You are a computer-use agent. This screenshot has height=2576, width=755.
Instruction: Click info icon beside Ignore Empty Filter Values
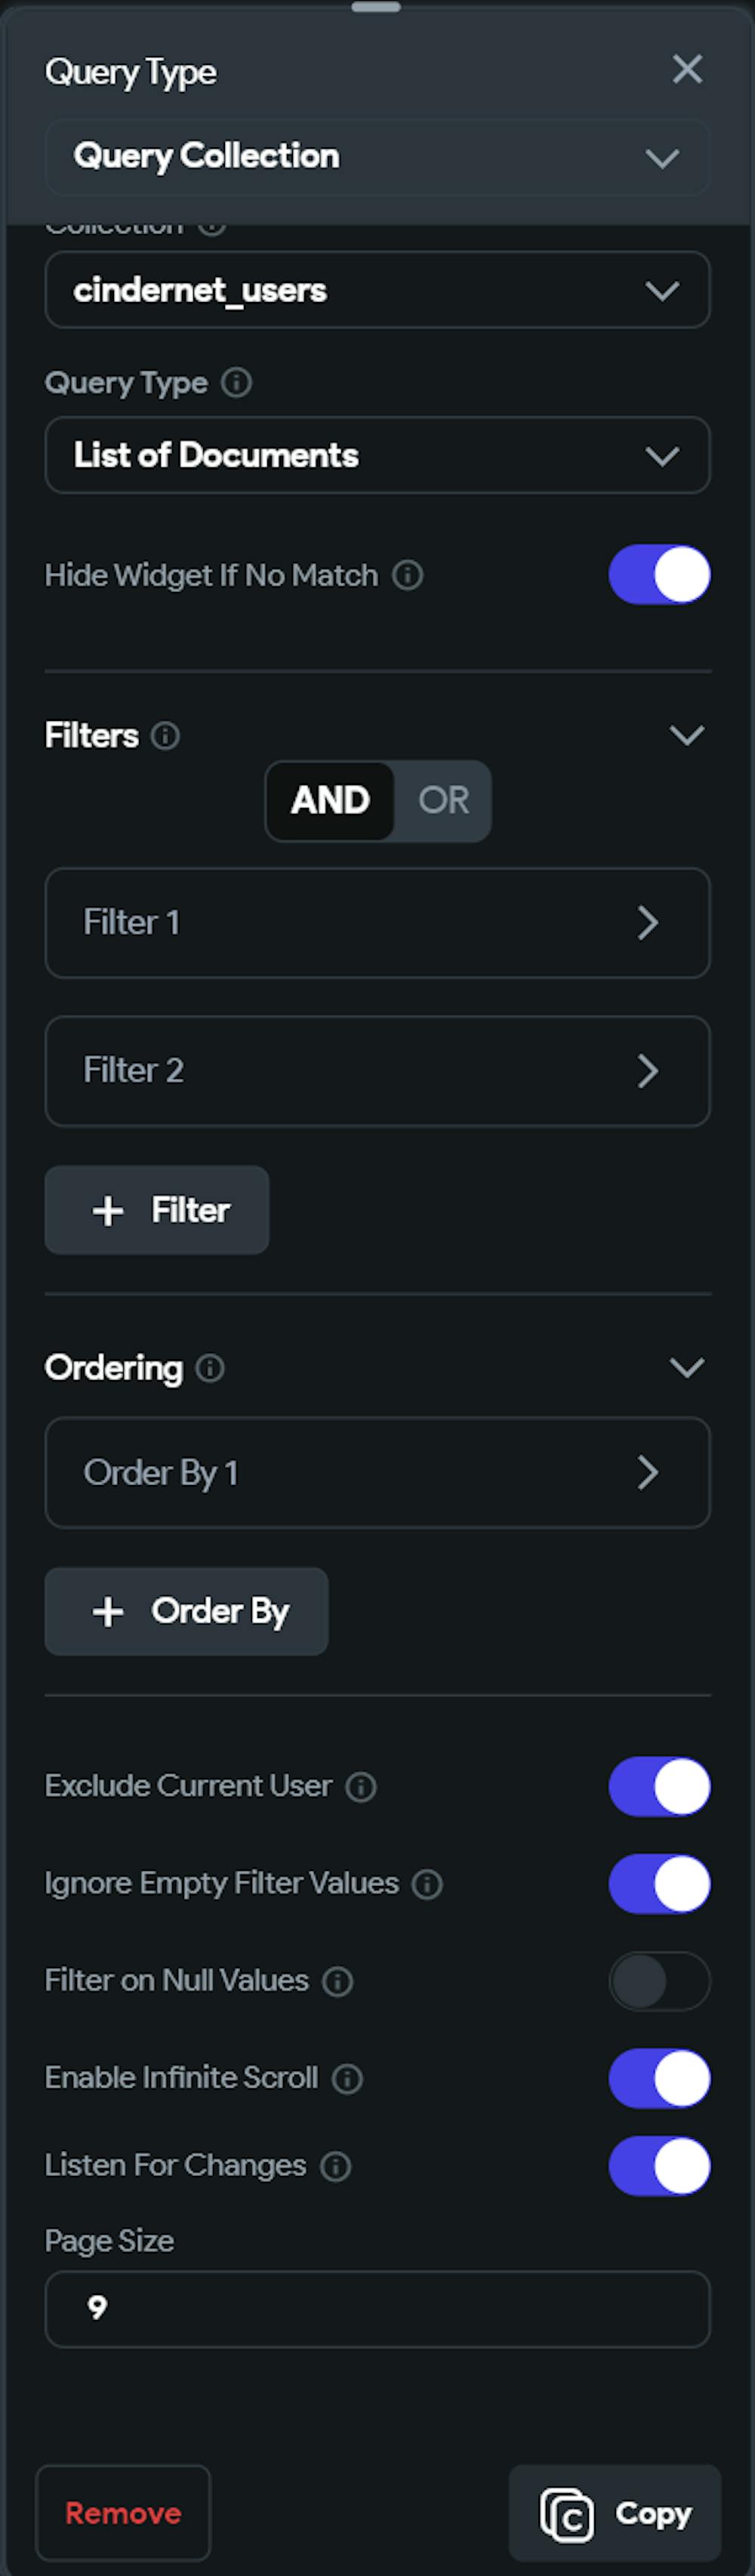pos(427,1884)
